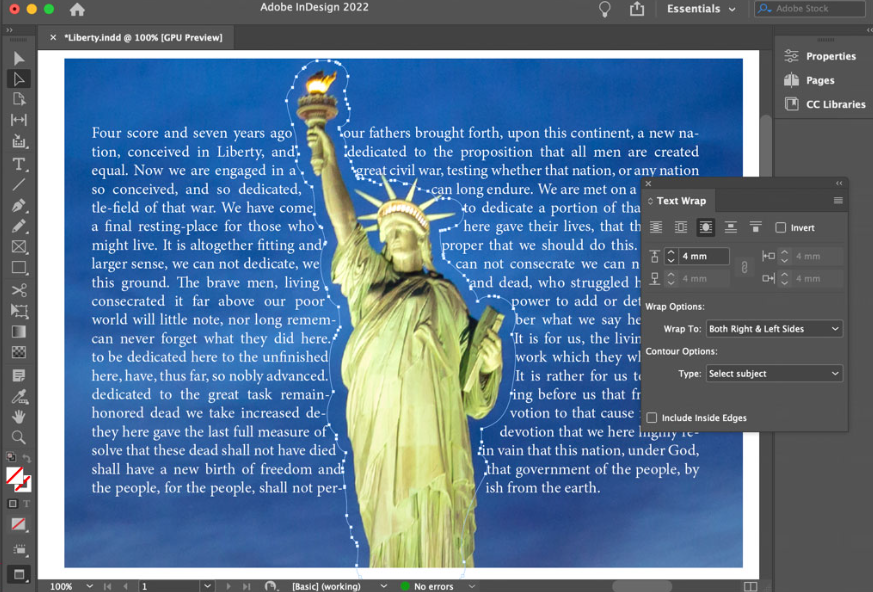The height and width of the screenshot is (592, 873).
Task: Open the Text Wrap panel menu
Action: click(x=838, y=200)
